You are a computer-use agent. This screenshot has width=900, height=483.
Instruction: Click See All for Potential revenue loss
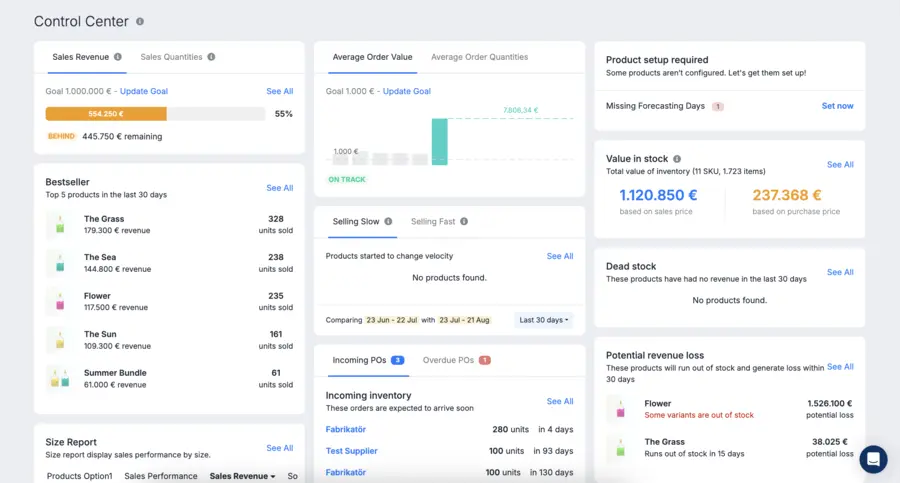[840, 366]
